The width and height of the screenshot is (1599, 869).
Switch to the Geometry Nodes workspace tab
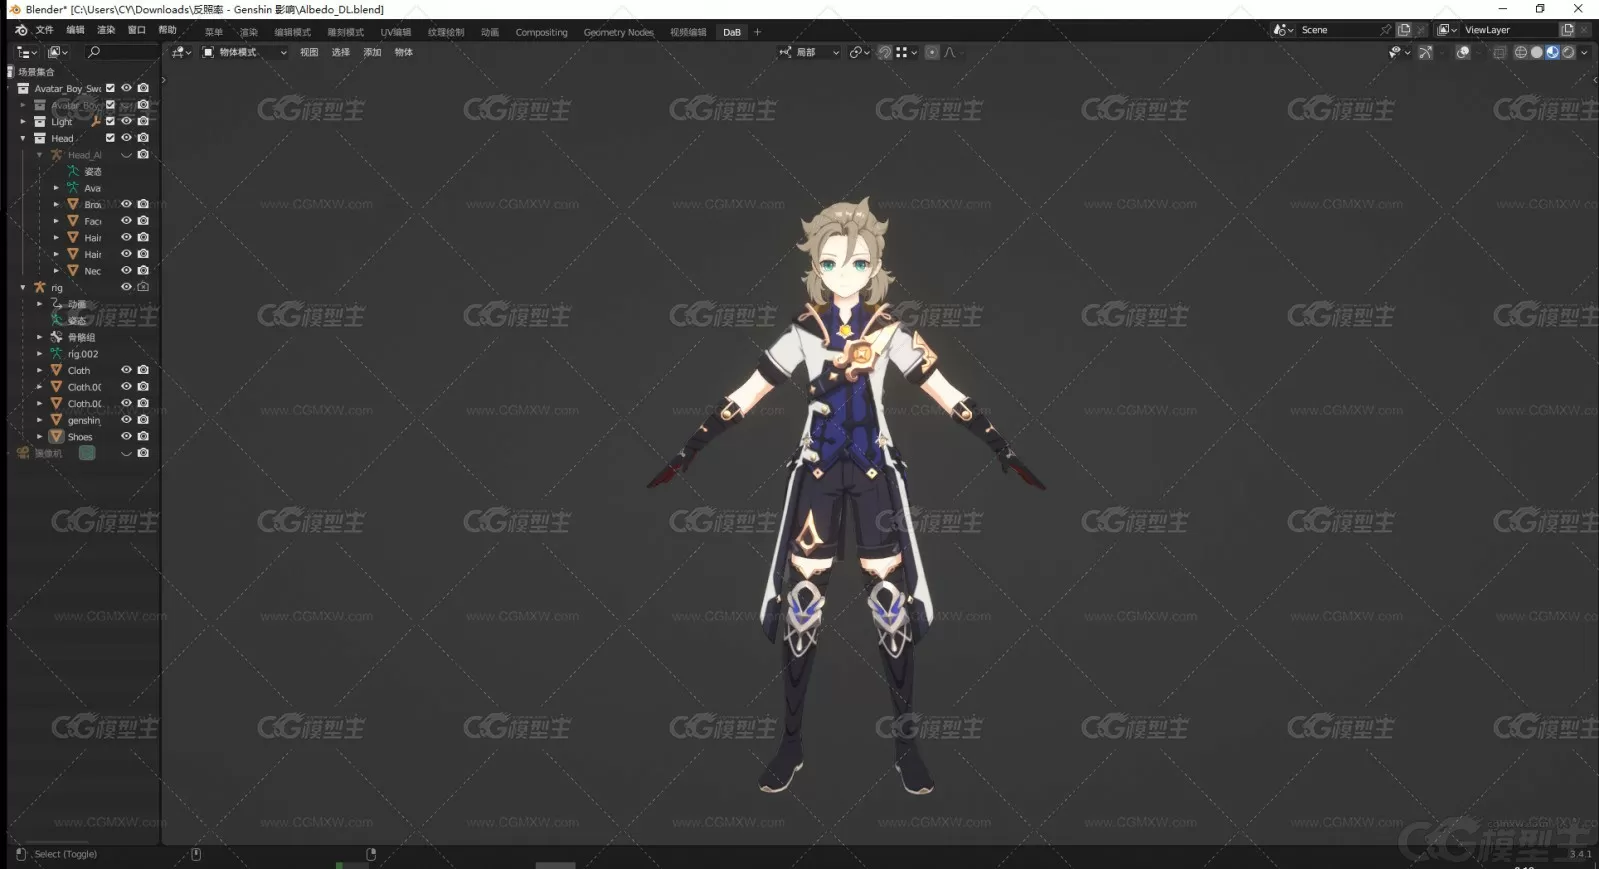tap(619, 32)
